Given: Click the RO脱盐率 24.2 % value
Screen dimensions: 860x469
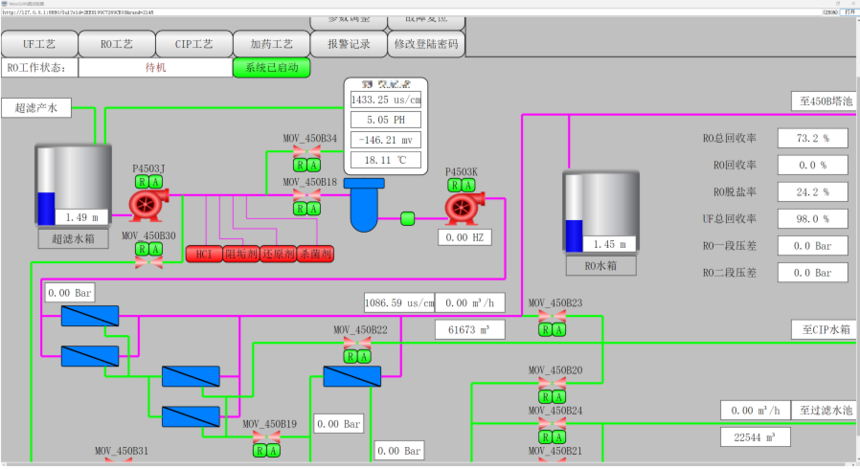Looking at the screenshot, I should click(813, 192).
